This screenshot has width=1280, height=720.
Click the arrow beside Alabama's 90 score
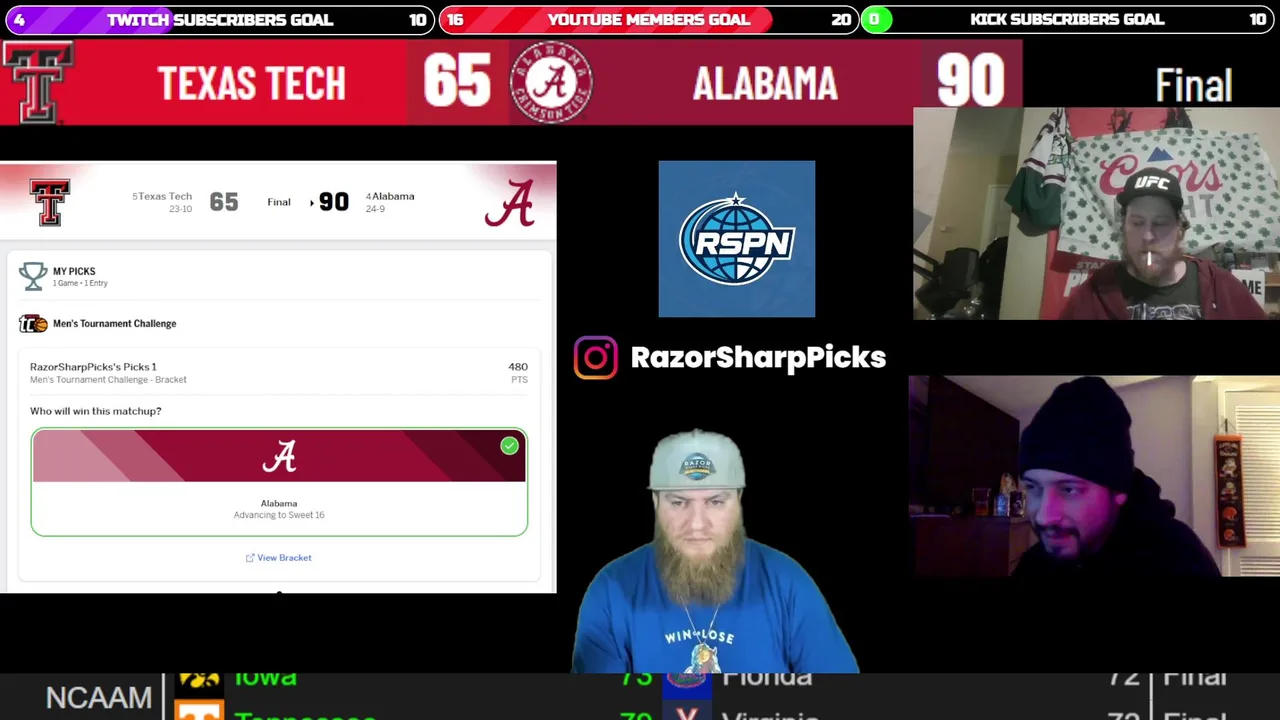[x=312, y=202]
